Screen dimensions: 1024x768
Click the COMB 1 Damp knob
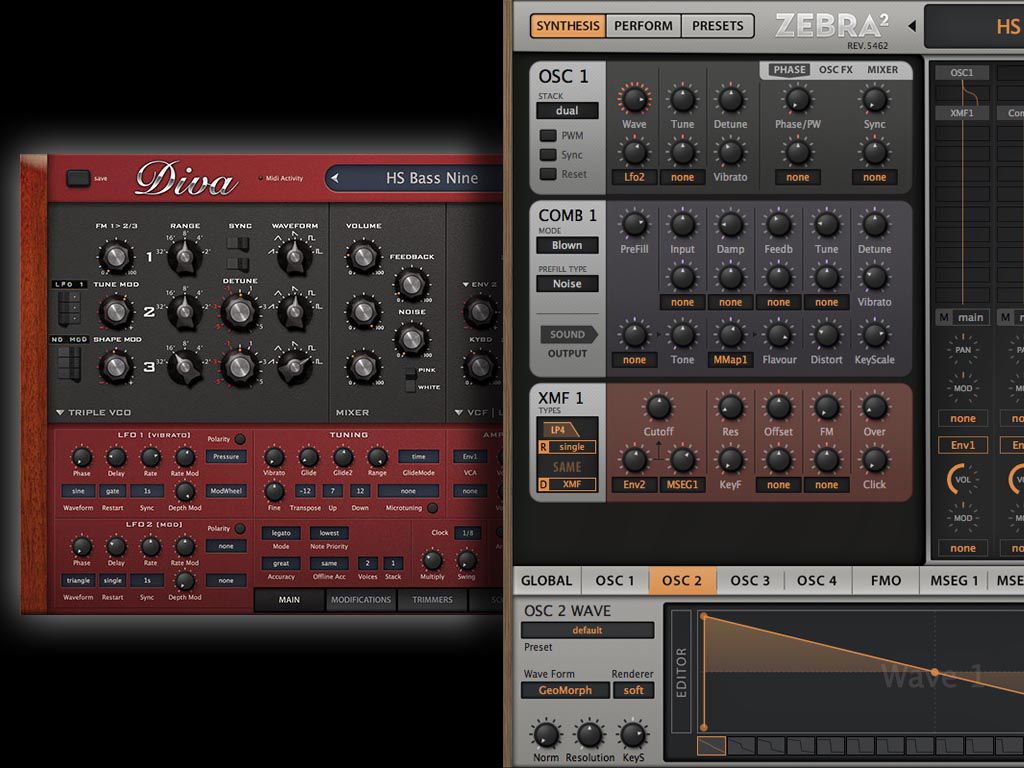[x=730, y=224]
